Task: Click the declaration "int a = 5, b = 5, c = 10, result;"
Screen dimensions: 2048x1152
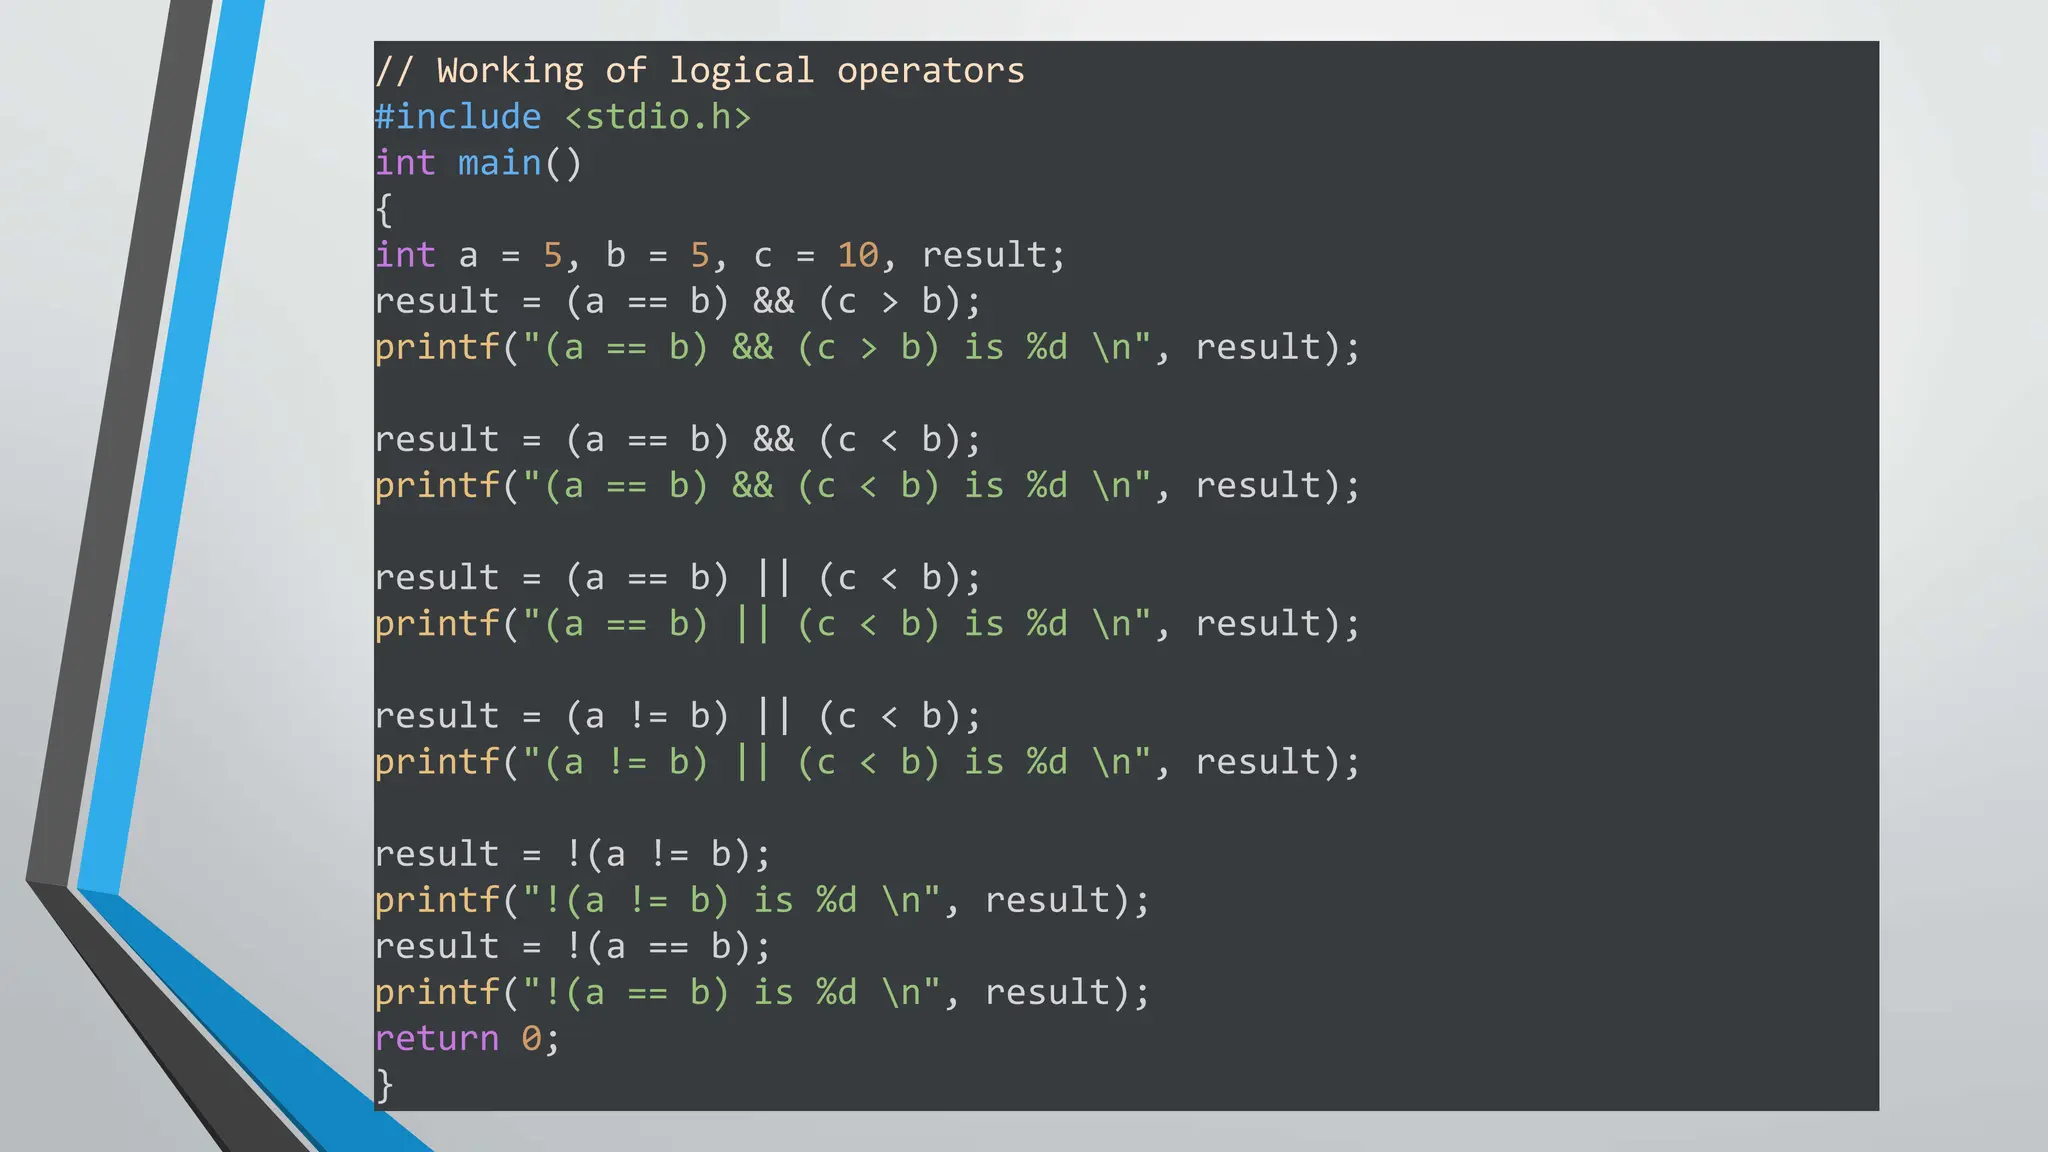Action: click(x=721, y=255)
